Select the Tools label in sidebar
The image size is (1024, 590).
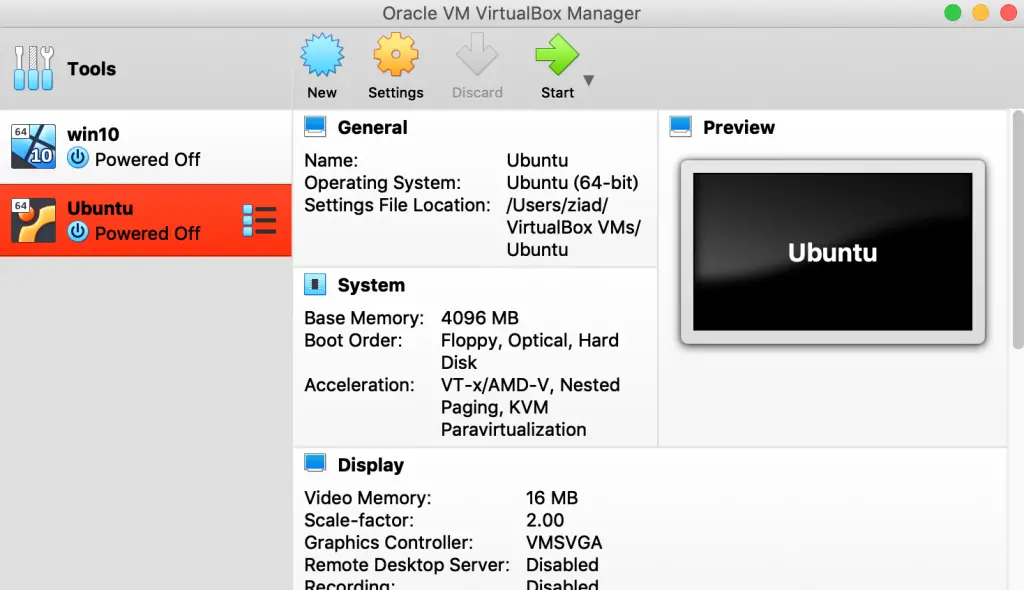[91, 69]
